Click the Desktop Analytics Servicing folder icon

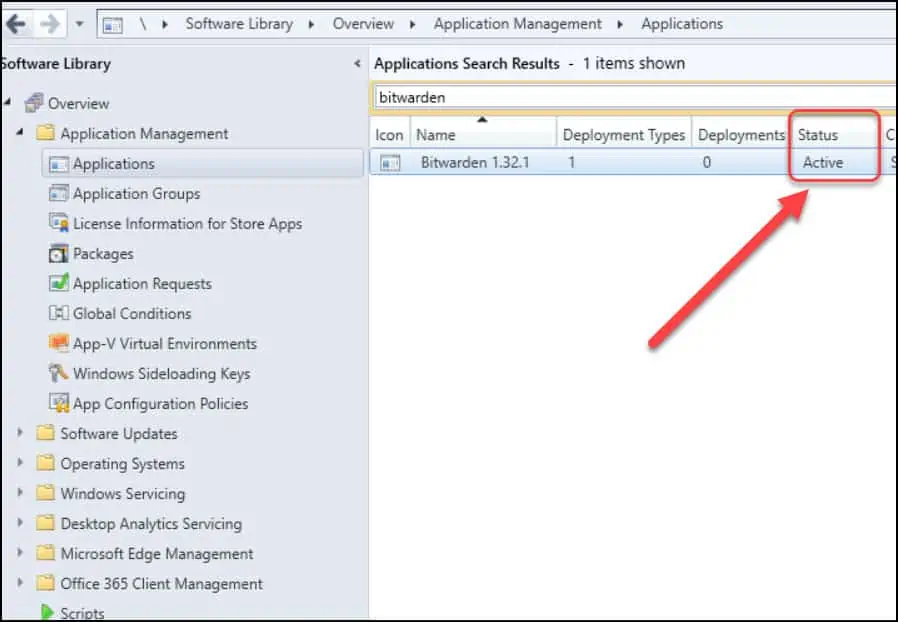(45, 522)
